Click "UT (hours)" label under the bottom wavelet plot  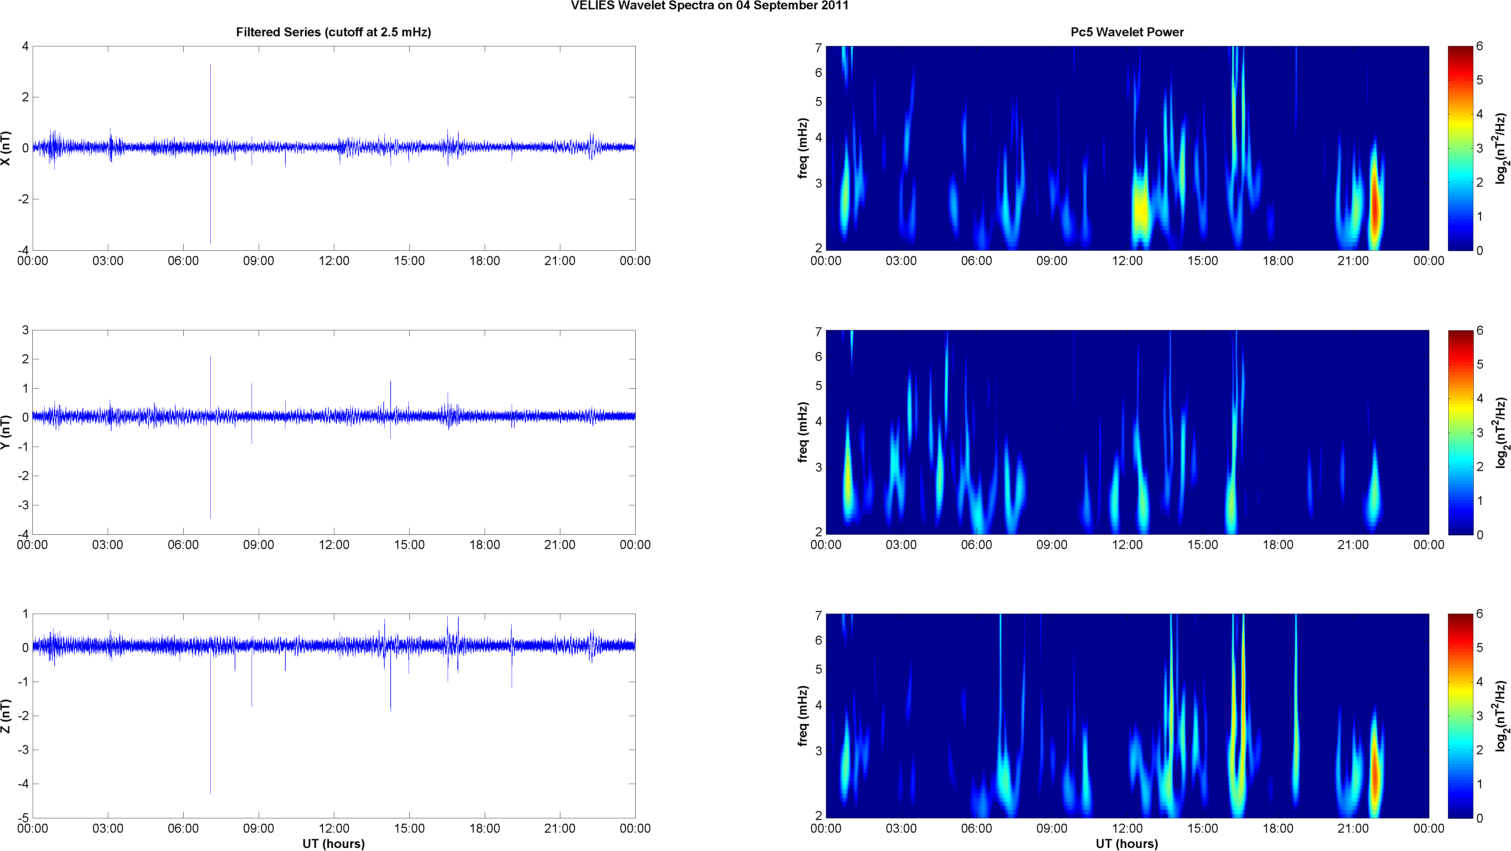[1127, 843]
